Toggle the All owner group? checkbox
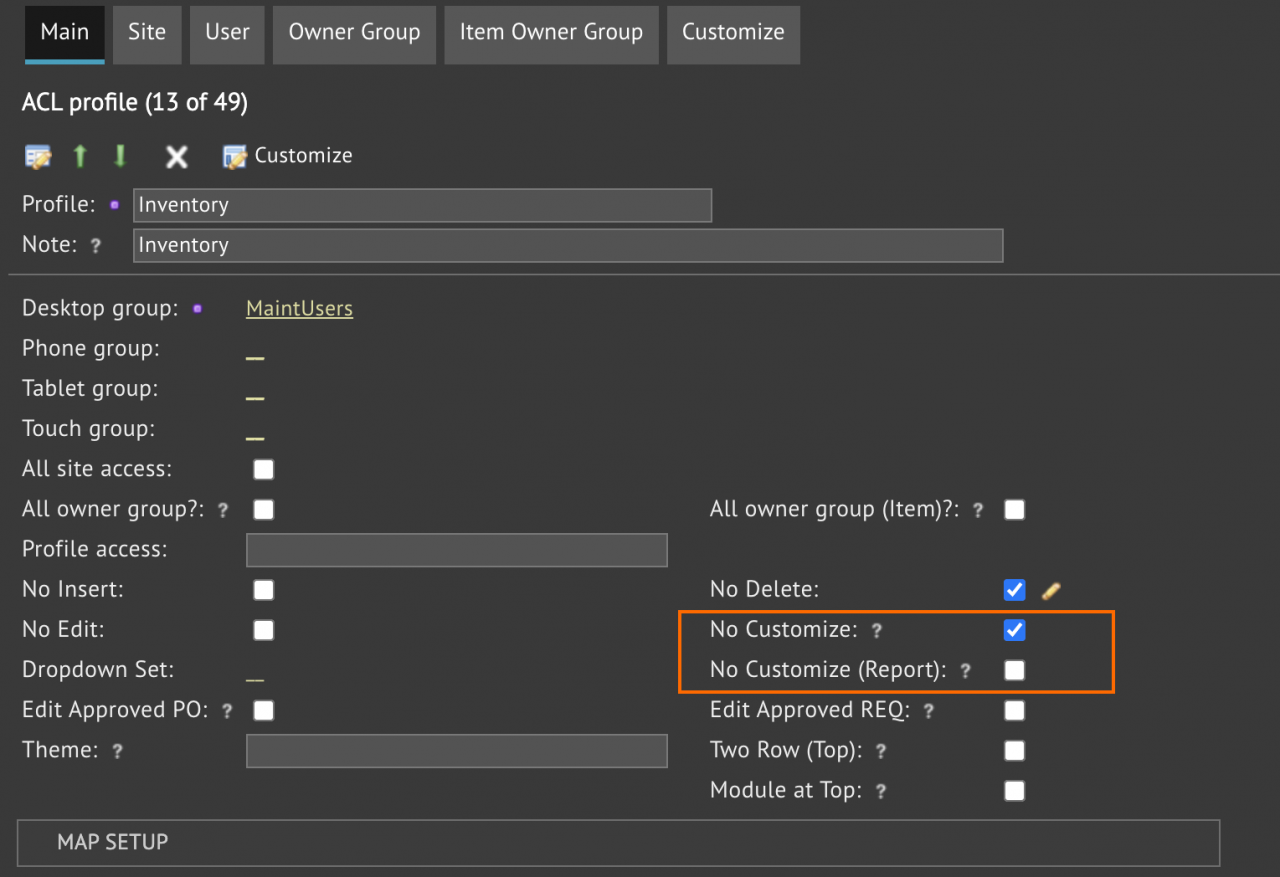Screen dimensions: 1280x877 point(264,510)
